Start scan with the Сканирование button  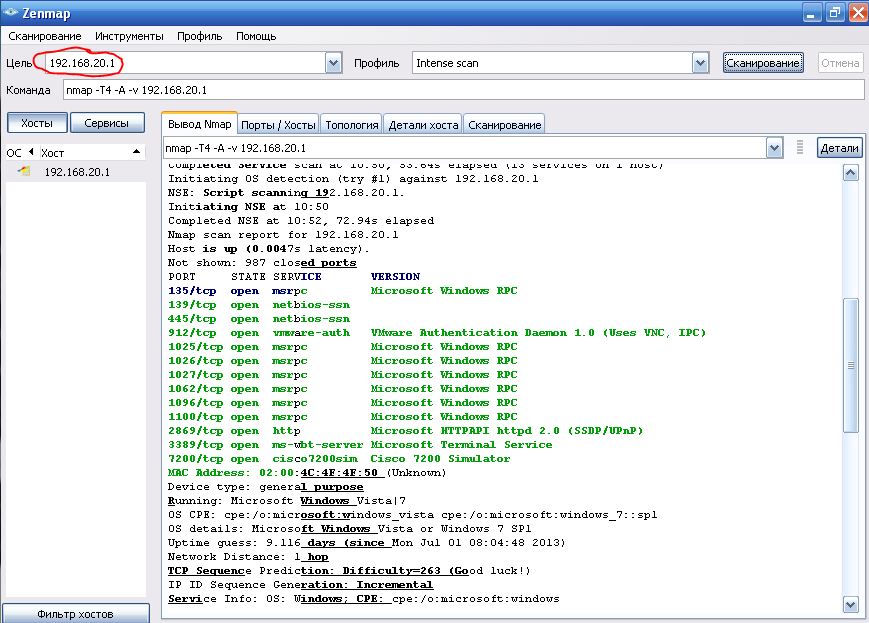[x=763, y=63]
